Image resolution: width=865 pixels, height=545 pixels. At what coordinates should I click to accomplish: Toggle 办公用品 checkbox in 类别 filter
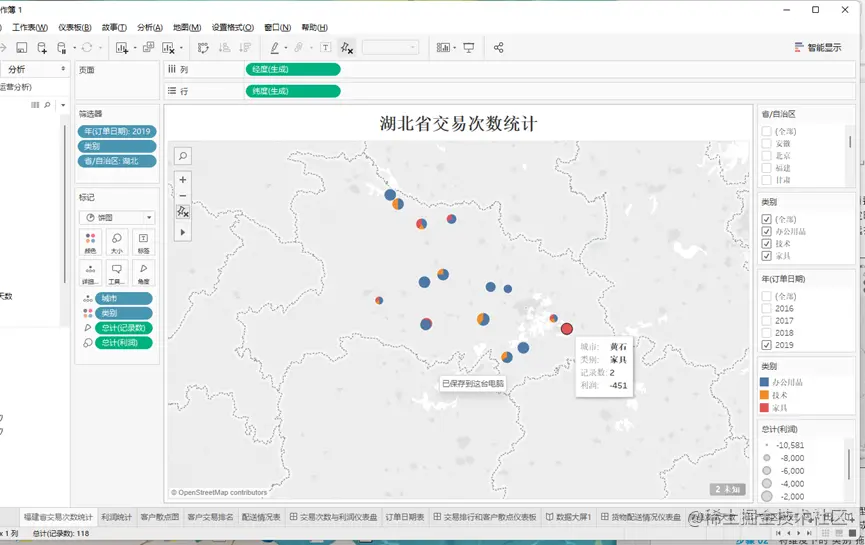pyautogui.click(x=766, y=231)
